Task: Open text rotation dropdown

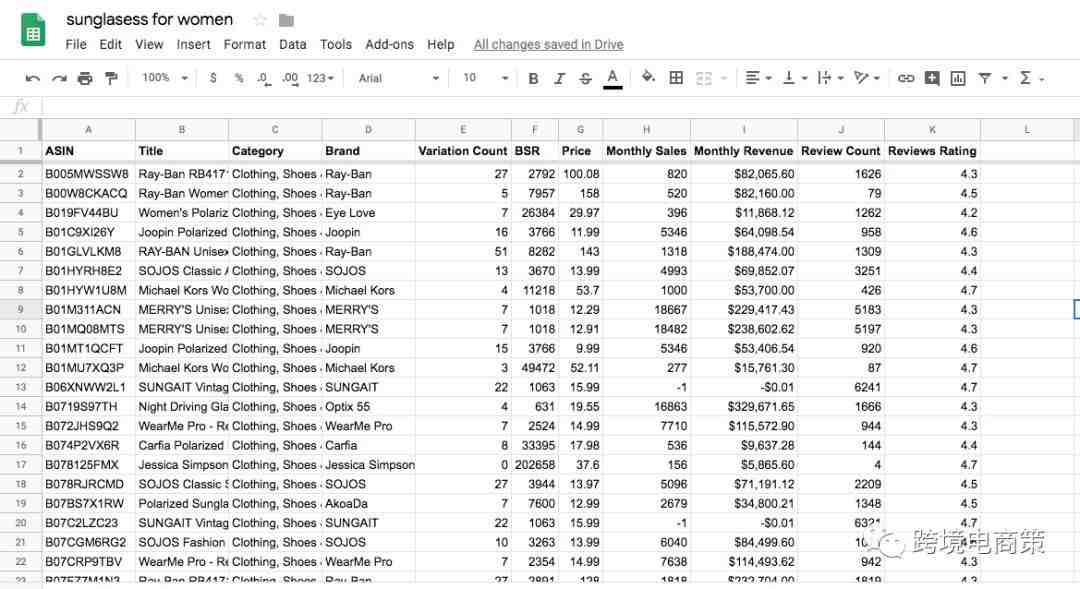Action: 866,78
